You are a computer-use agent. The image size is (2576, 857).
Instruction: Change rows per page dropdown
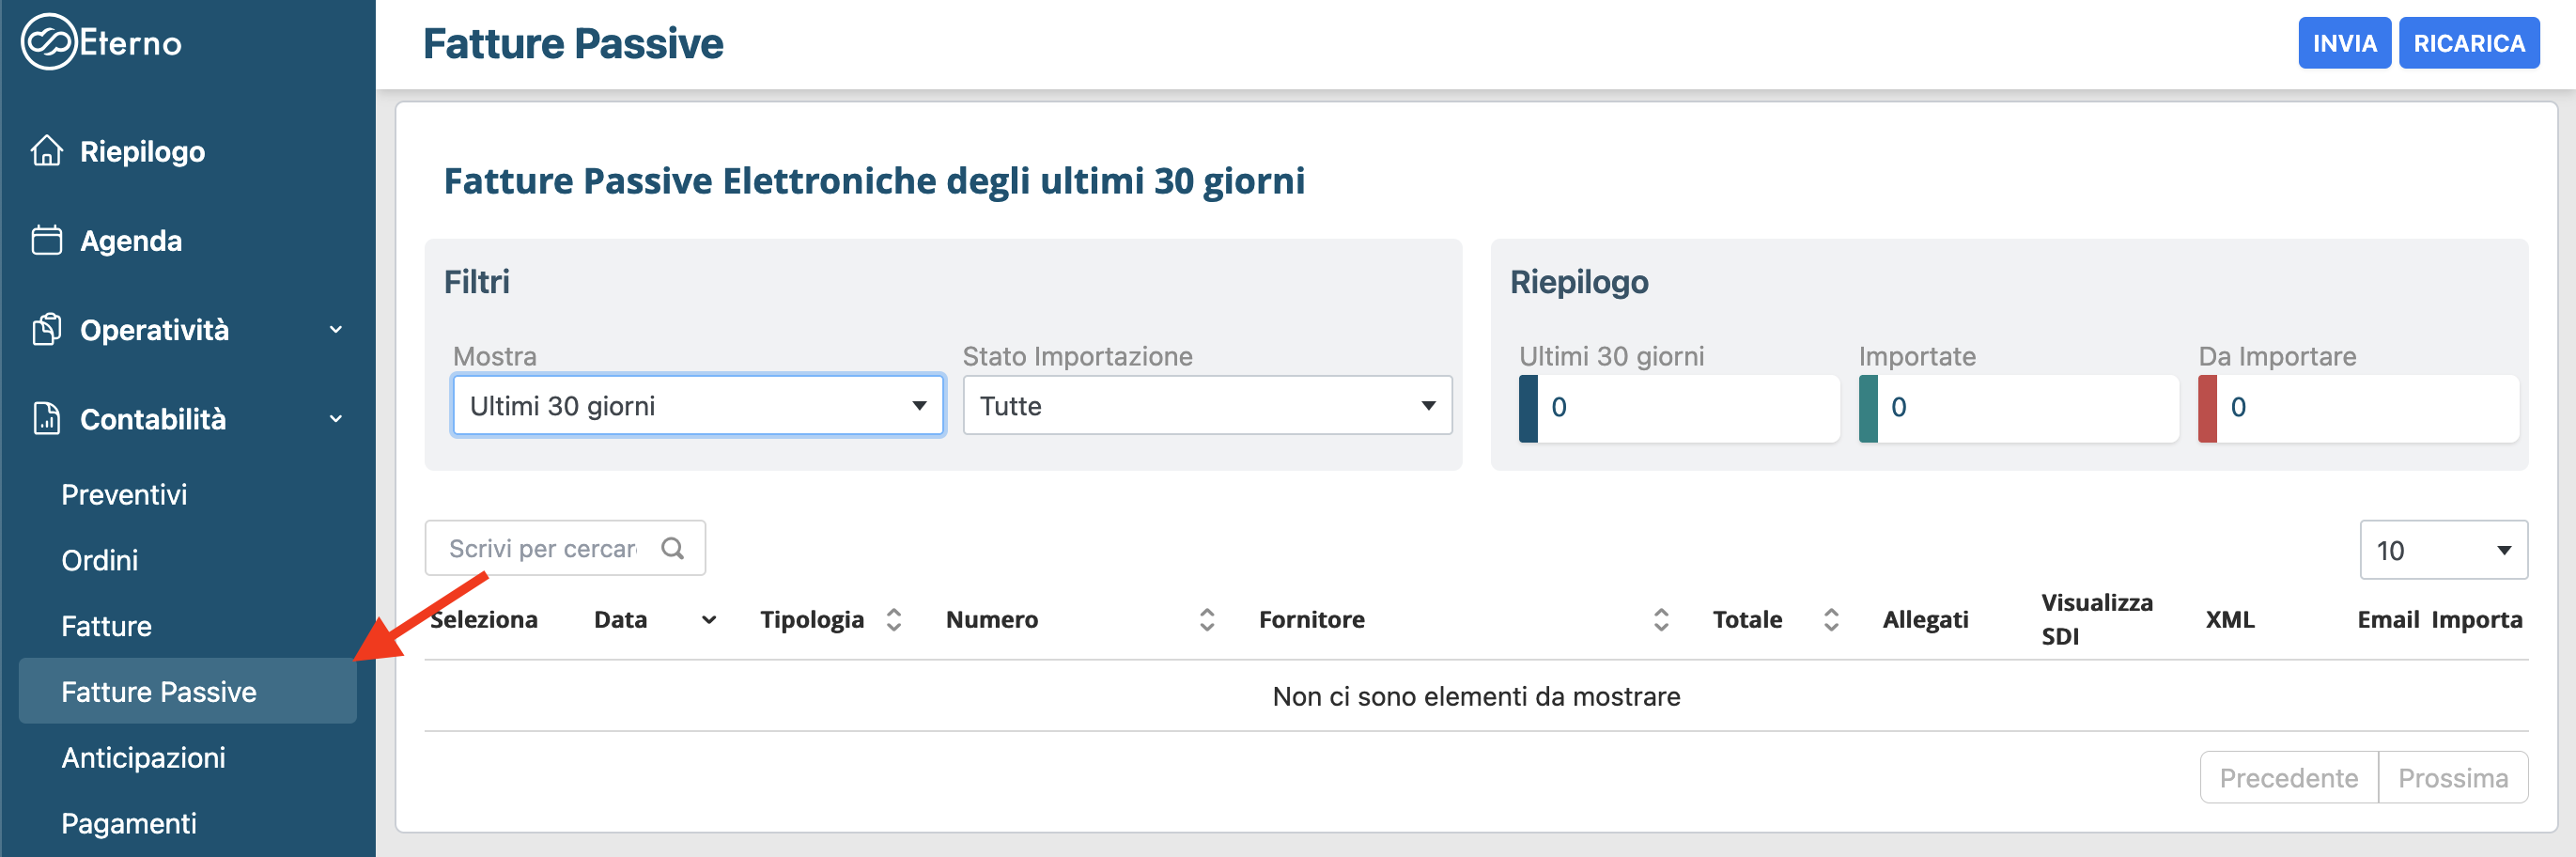pyautogui.click(x=2443, y=550)
